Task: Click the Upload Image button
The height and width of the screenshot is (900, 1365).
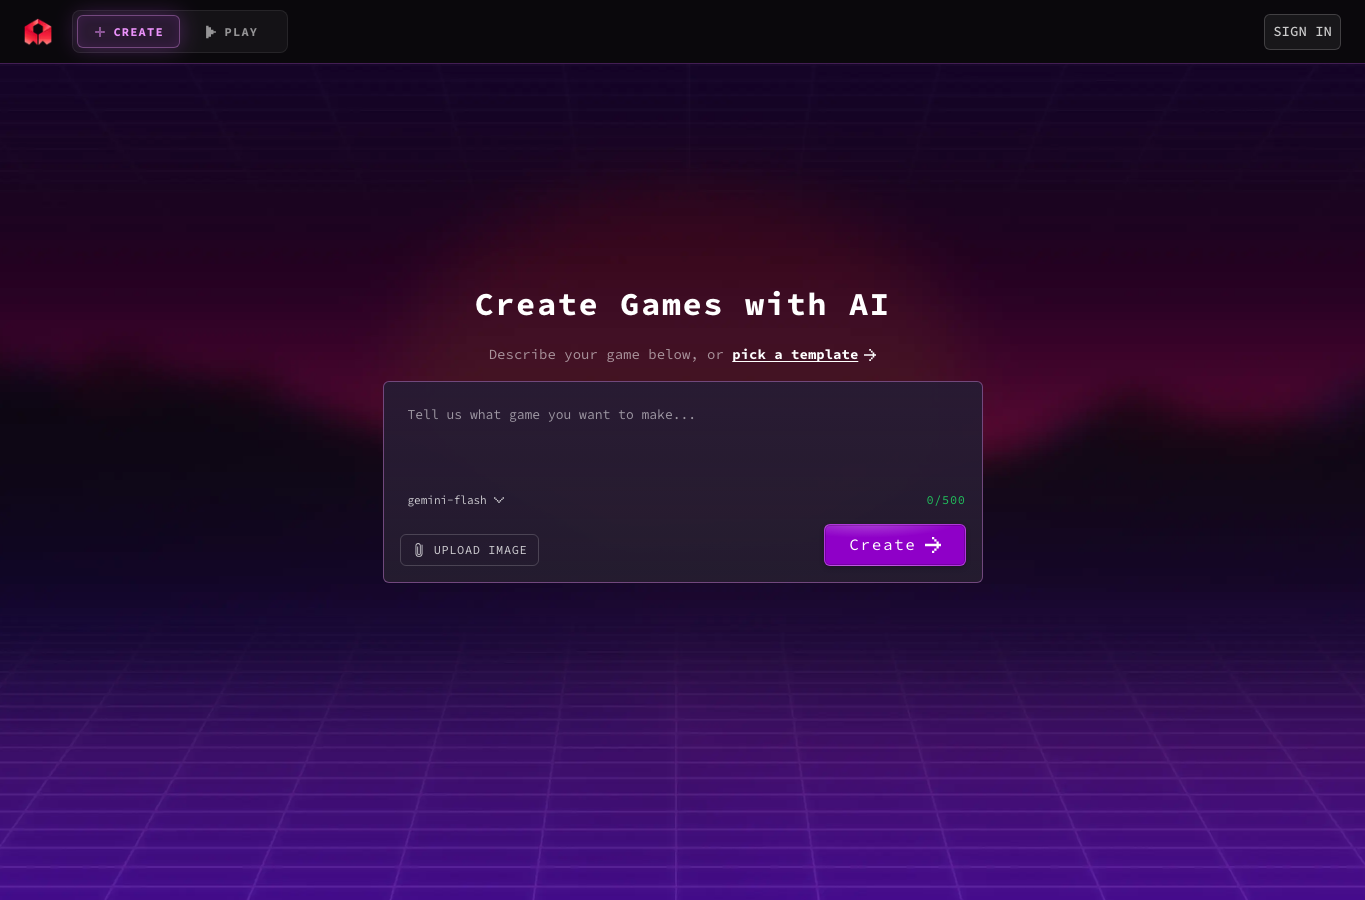Action: pos(469,550)
